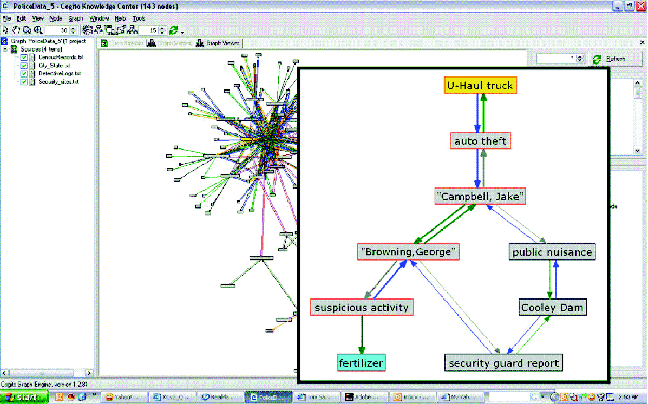Toggle the Security source file checkbox

click(x=25, y=83)
